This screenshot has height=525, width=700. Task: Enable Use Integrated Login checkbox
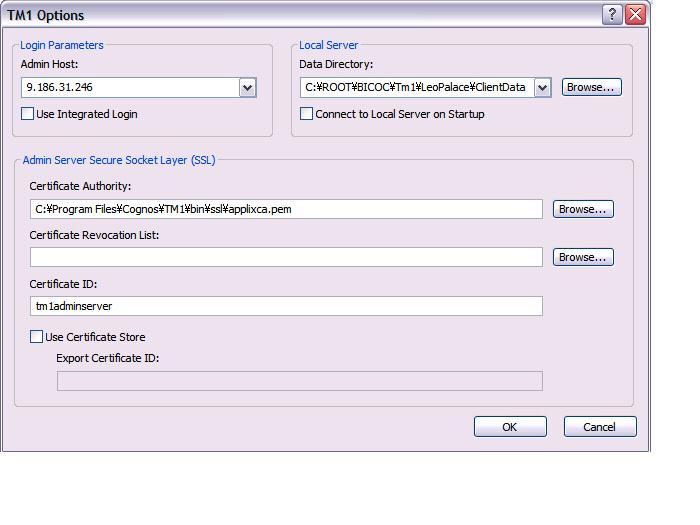point(28,114)
